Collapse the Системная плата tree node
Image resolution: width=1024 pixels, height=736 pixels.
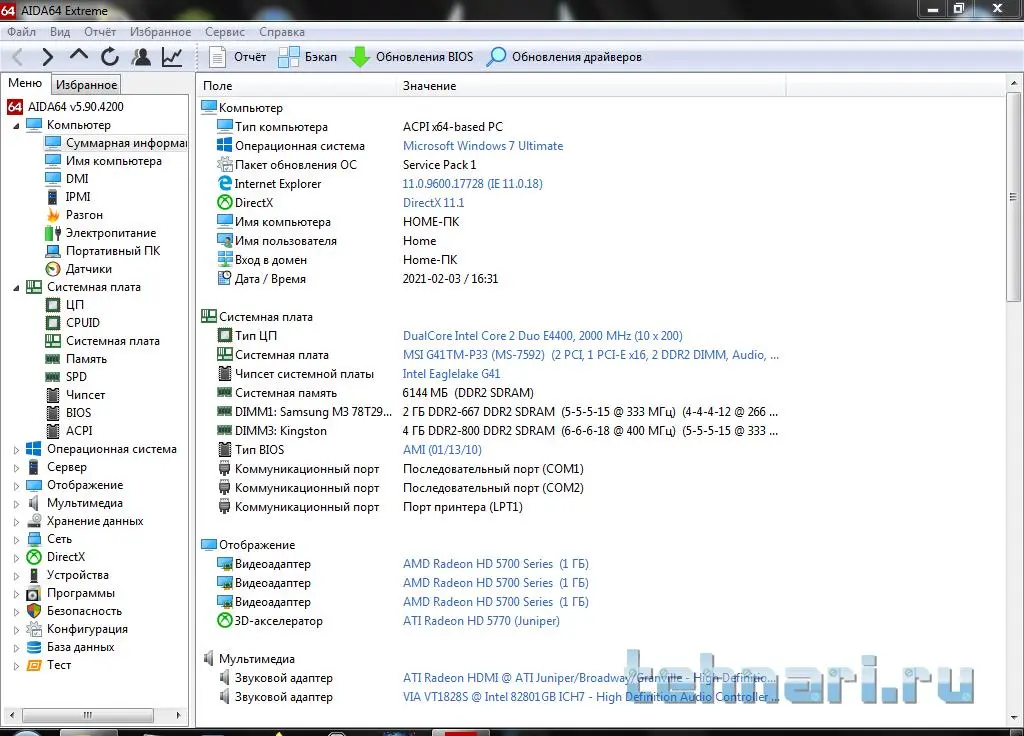tap(16, 287)
